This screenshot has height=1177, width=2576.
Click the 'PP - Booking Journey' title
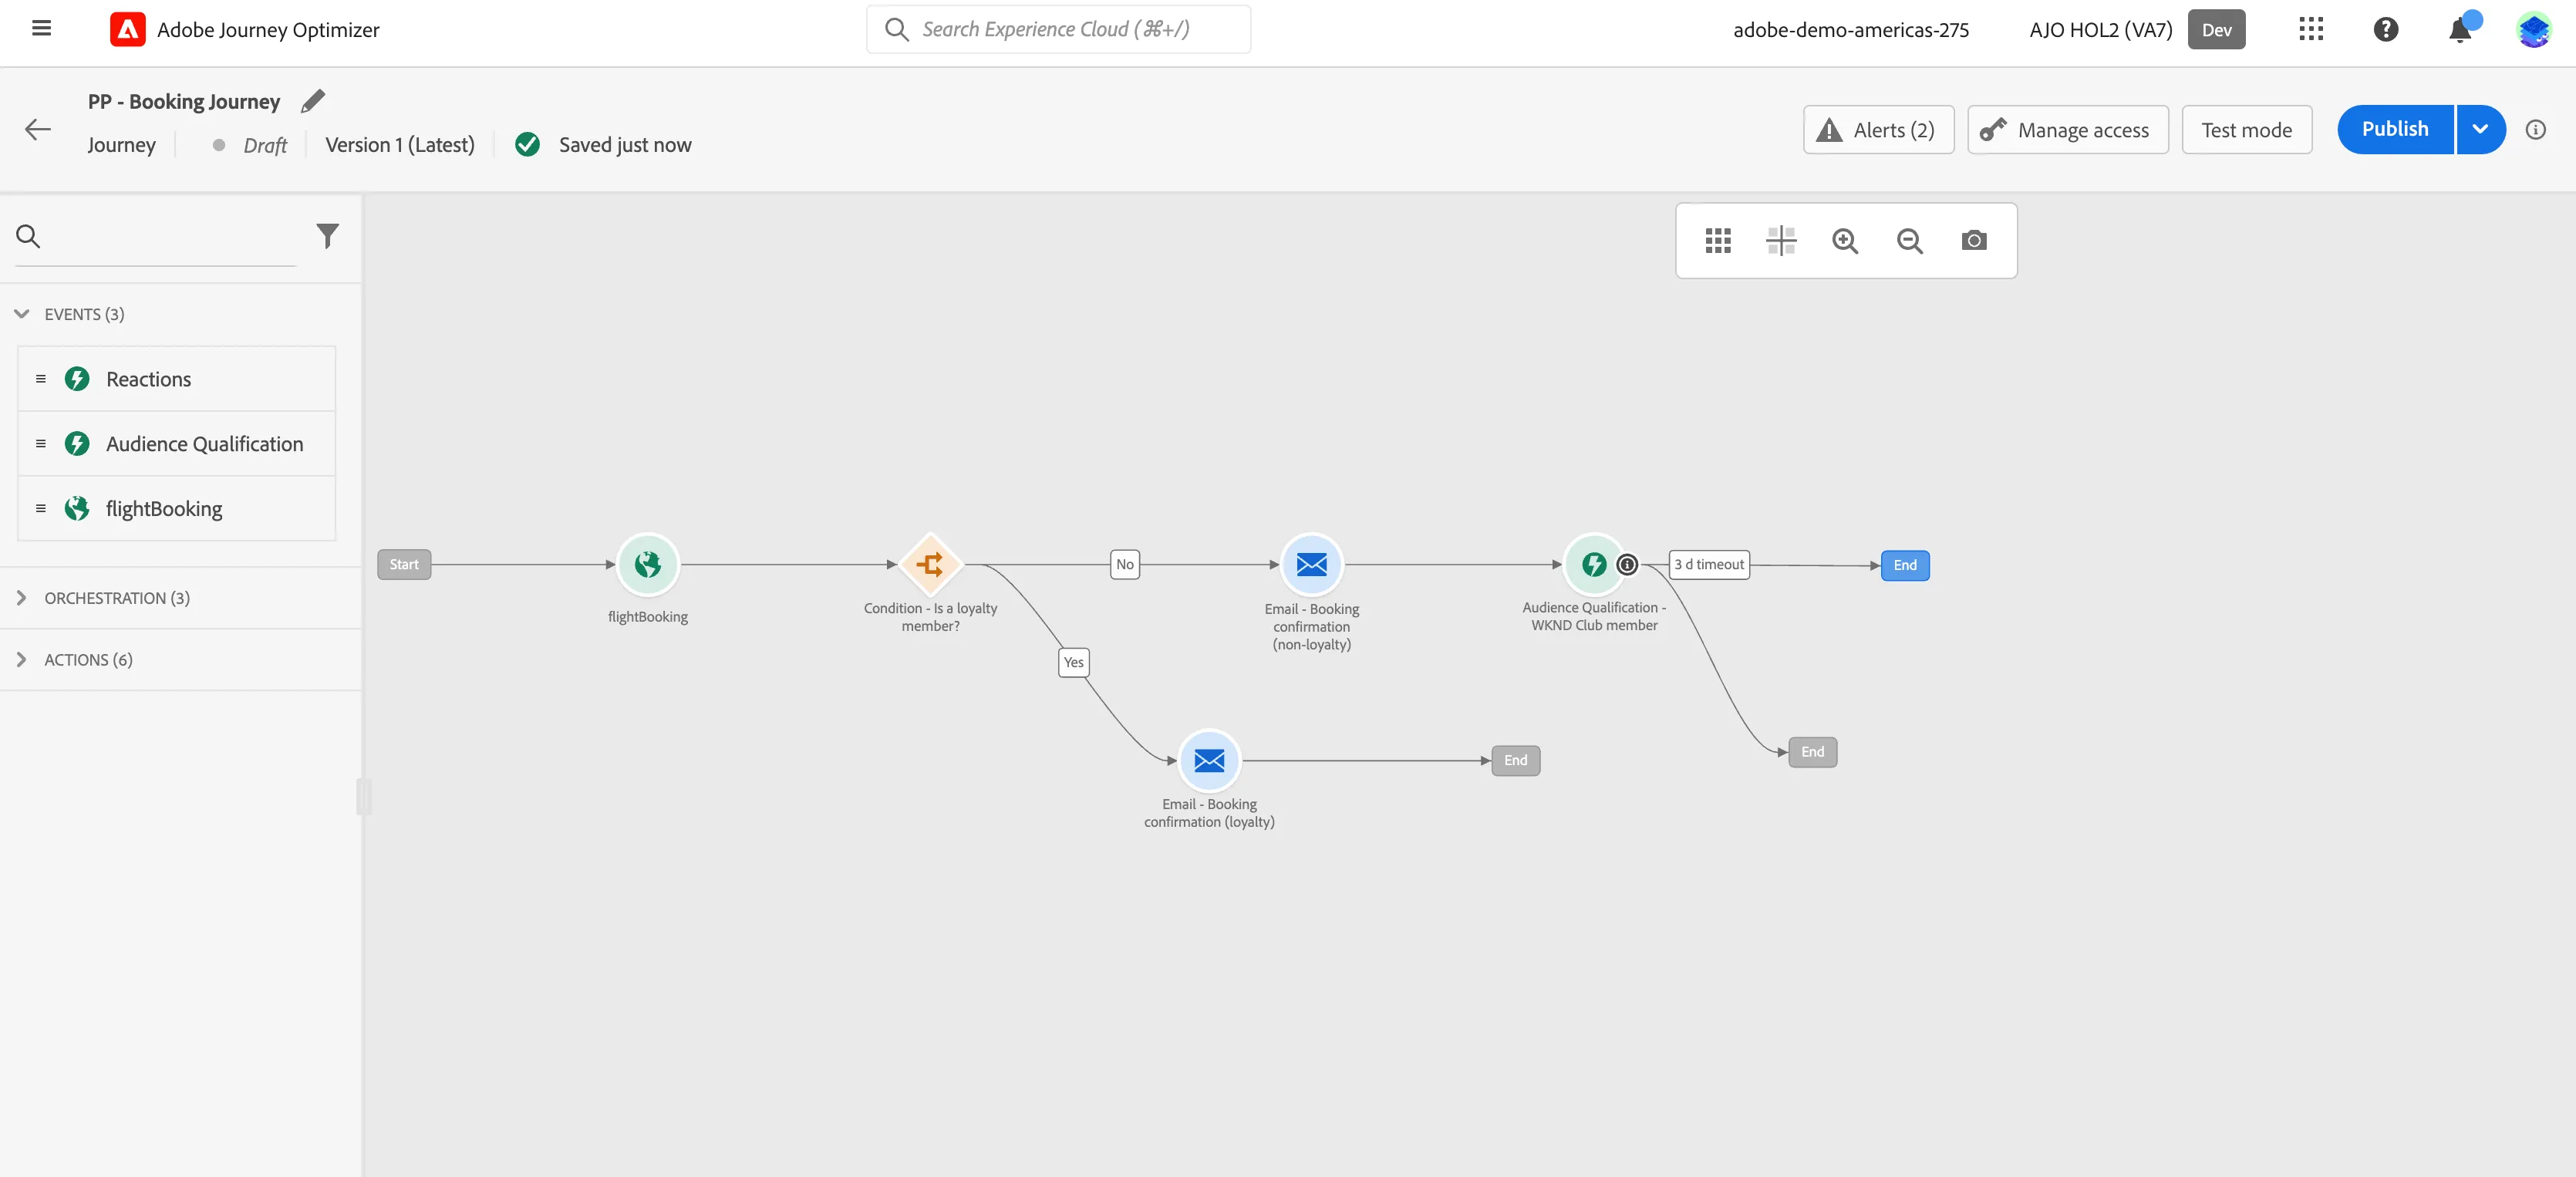184,101
